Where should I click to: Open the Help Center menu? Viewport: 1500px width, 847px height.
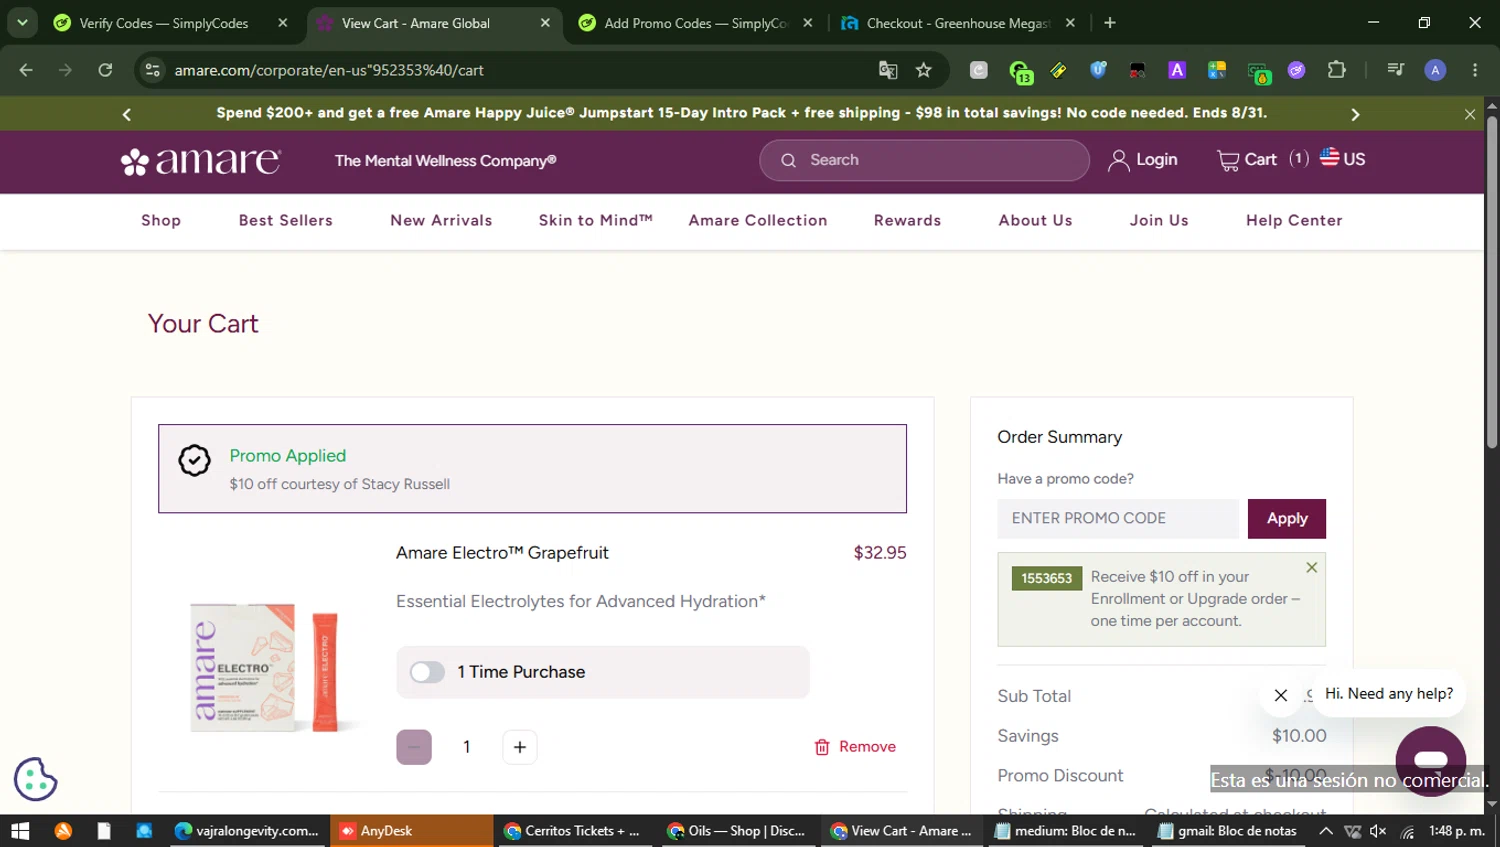click(x=1294, y=221)
